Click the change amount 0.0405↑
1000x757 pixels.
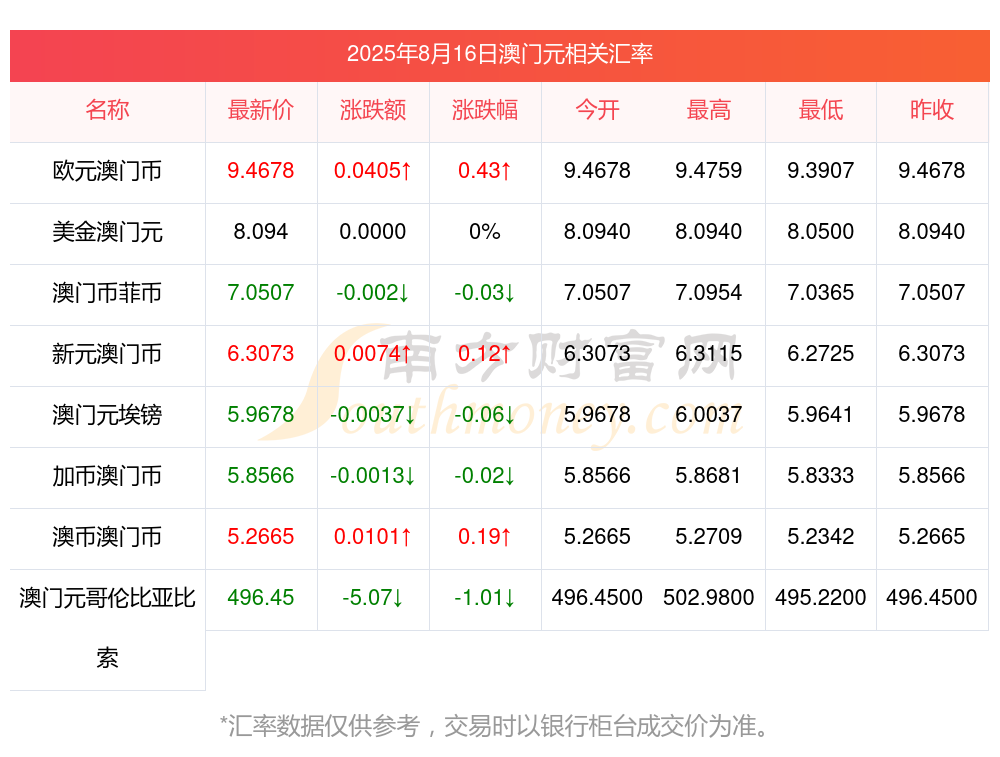click(x=373, y=171)
